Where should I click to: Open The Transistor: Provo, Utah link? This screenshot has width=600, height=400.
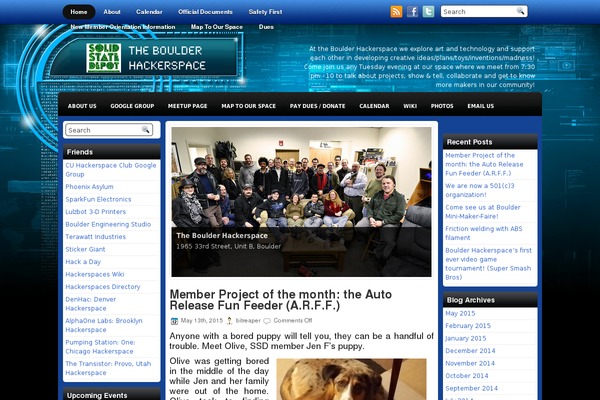coord(108,368)
